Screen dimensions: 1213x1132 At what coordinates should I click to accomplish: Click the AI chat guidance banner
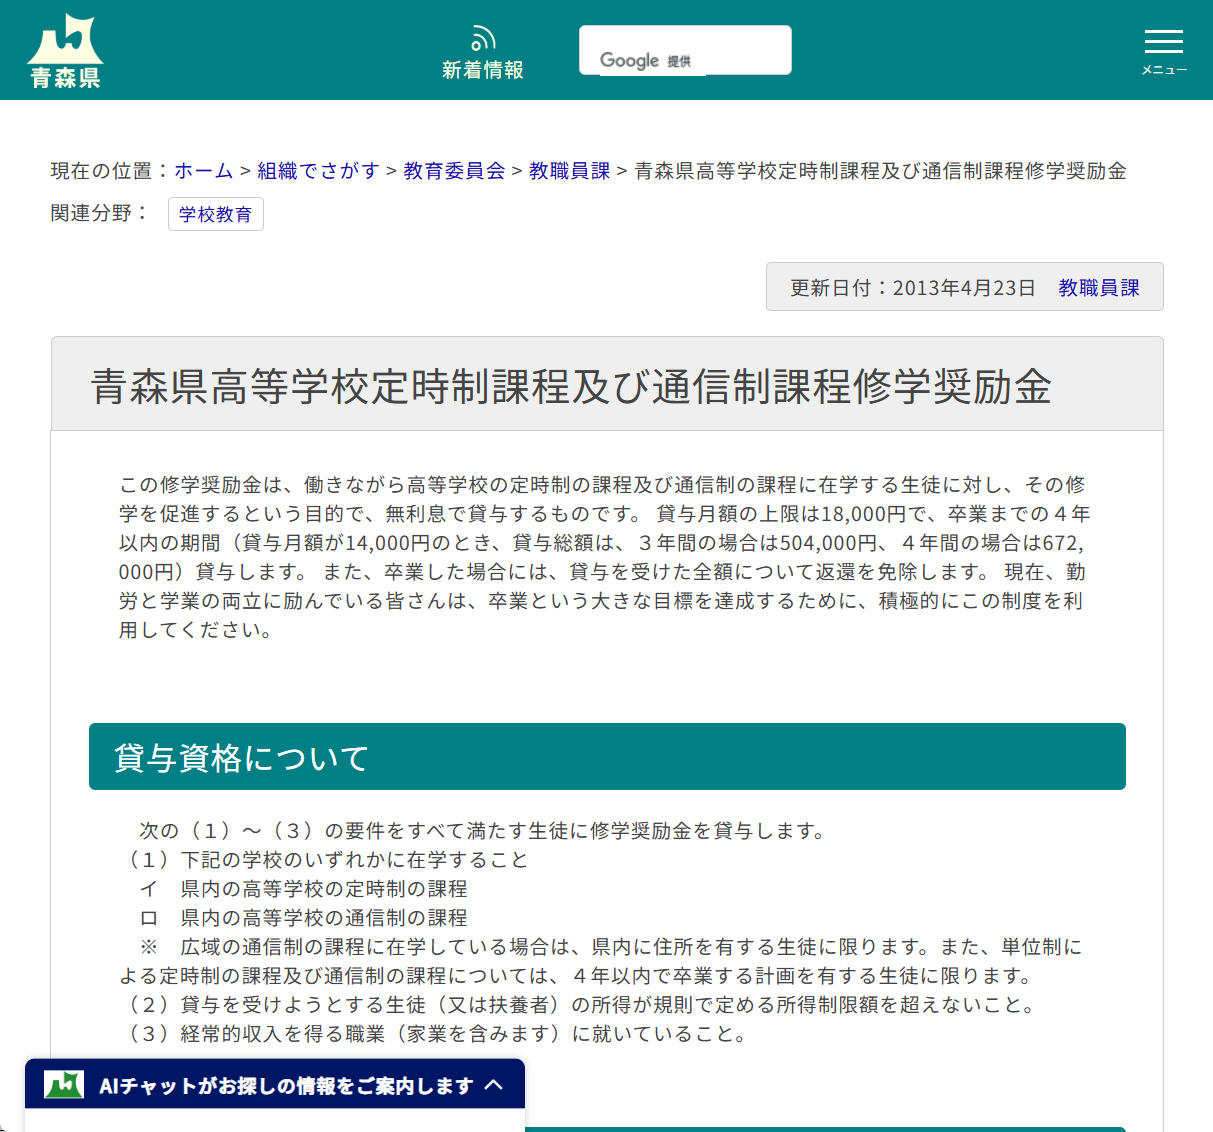pos(275,1084)
